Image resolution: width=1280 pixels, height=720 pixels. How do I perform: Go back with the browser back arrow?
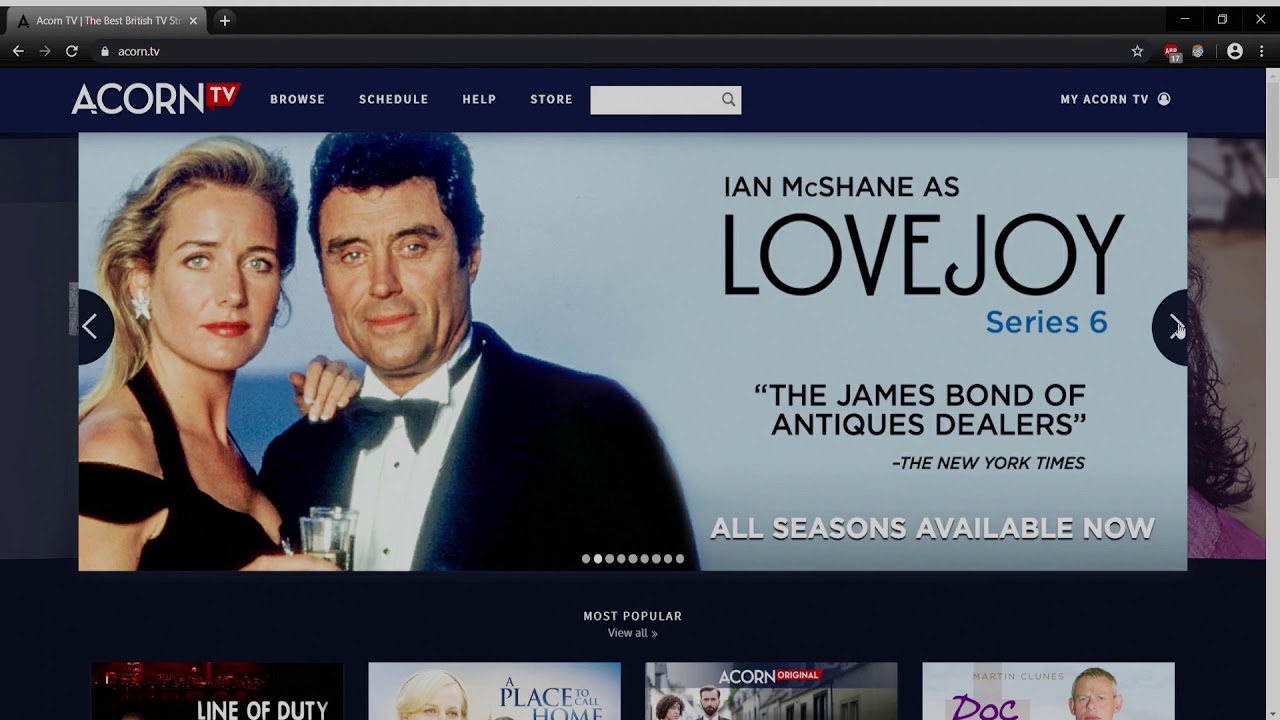pyautogui.click(x=18, y=51)
